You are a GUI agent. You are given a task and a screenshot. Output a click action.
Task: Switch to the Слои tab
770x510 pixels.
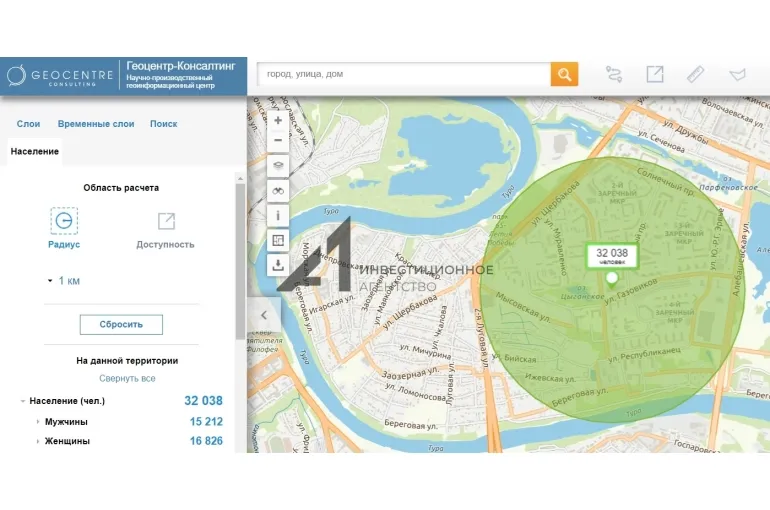[x=28, y=124]
